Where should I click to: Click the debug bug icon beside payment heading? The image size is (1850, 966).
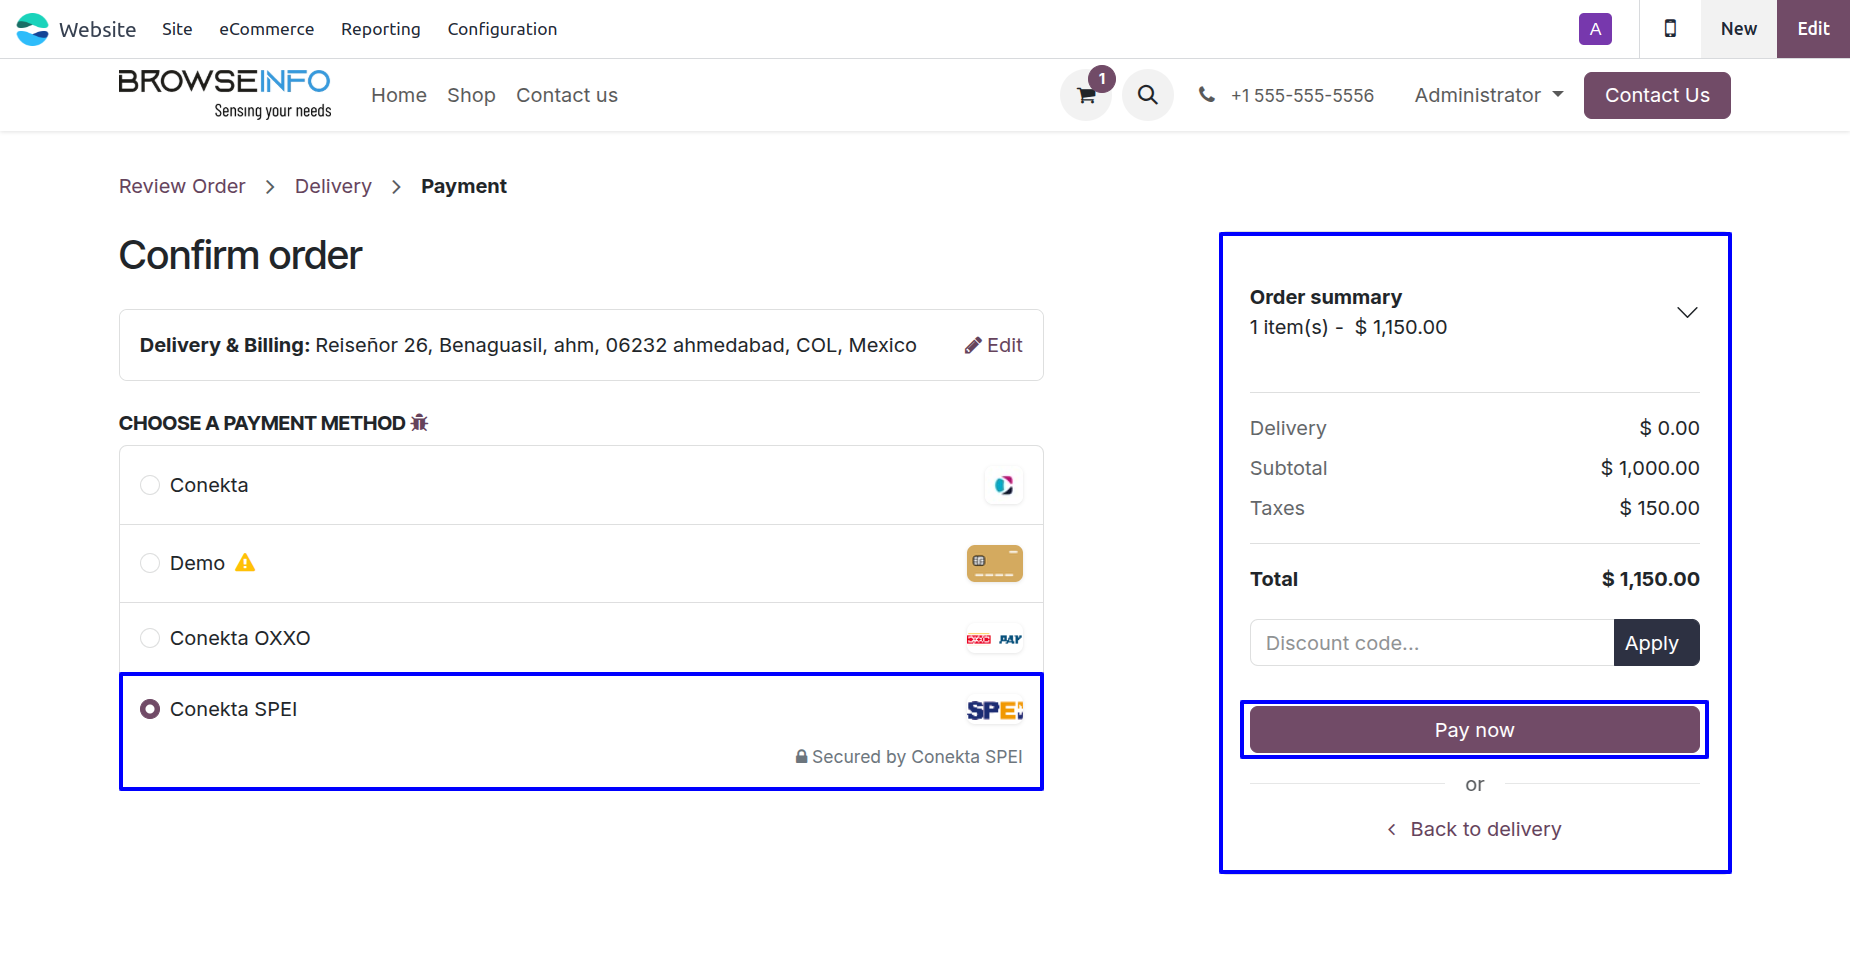pos(420,423)
